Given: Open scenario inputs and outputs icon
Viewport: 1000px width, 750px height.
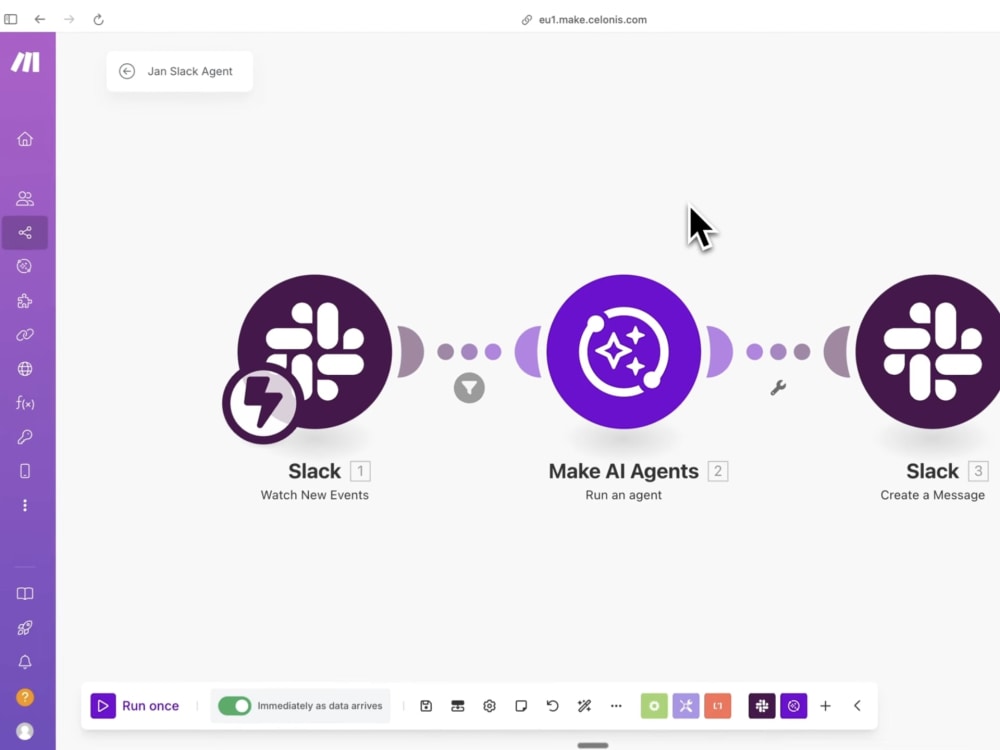Looking at the screenshot, I should [x=458, y=706].
